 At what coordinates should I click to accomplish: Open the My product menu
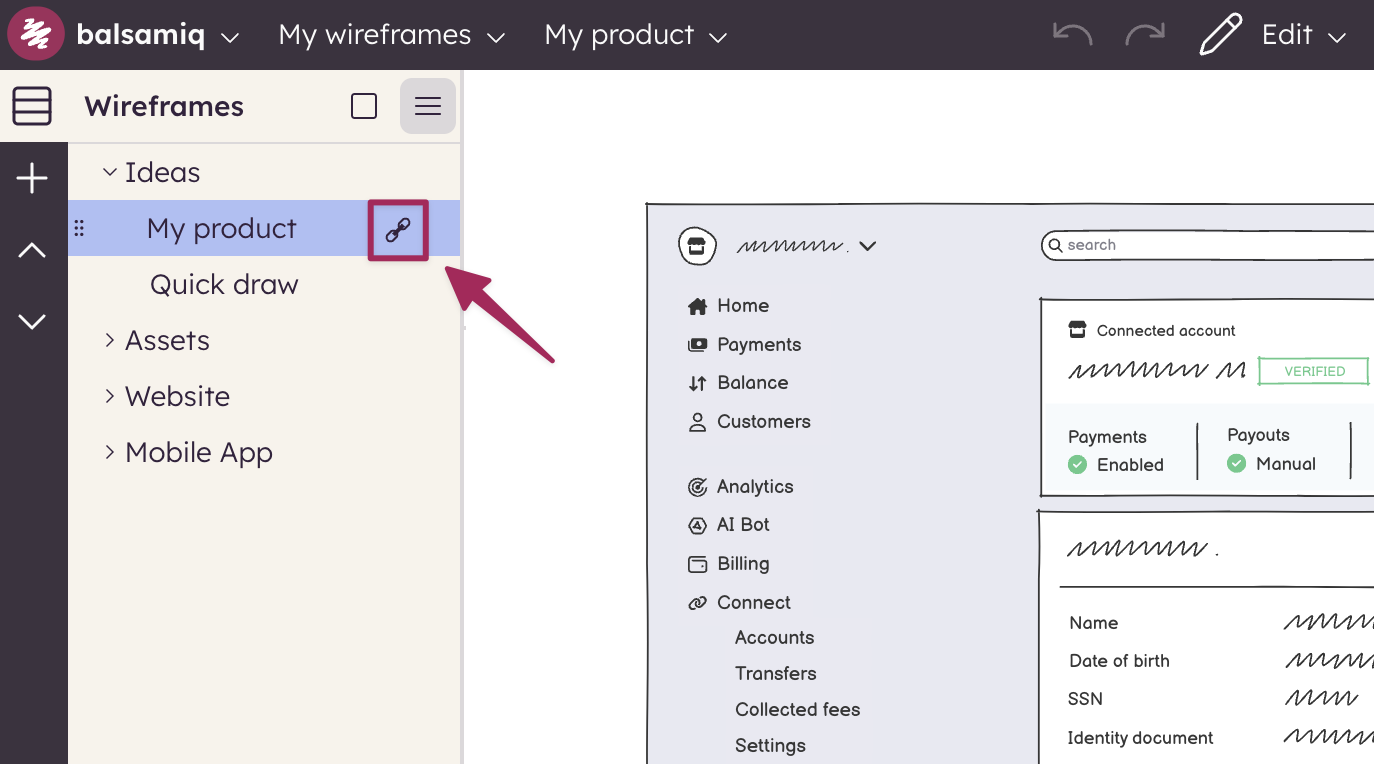[634, 35]
